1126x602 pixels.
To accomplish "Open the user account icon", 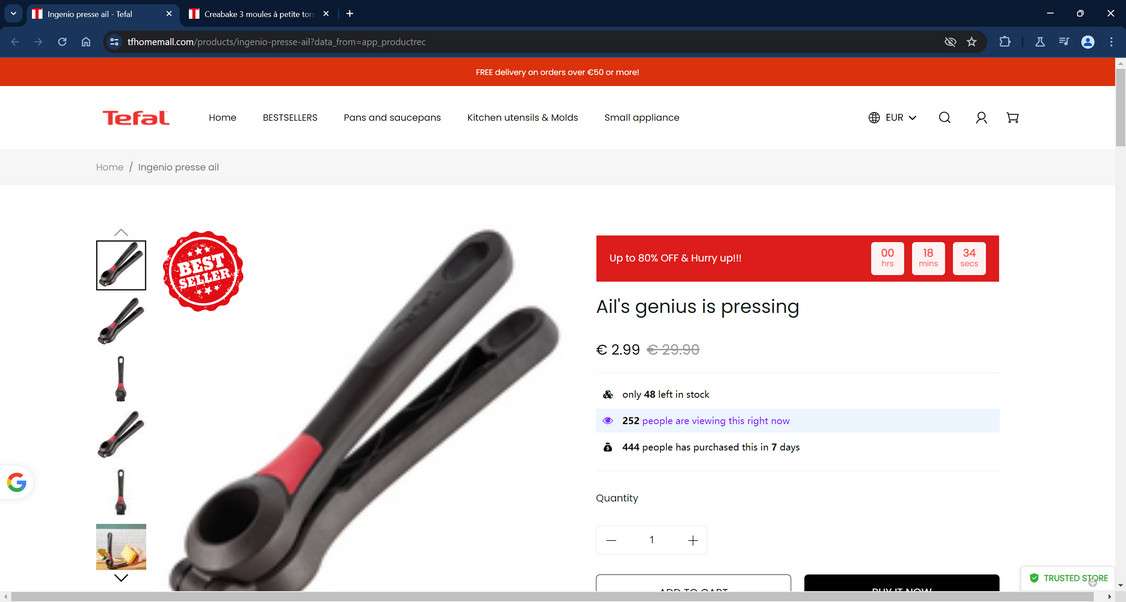I will point(981,118).
